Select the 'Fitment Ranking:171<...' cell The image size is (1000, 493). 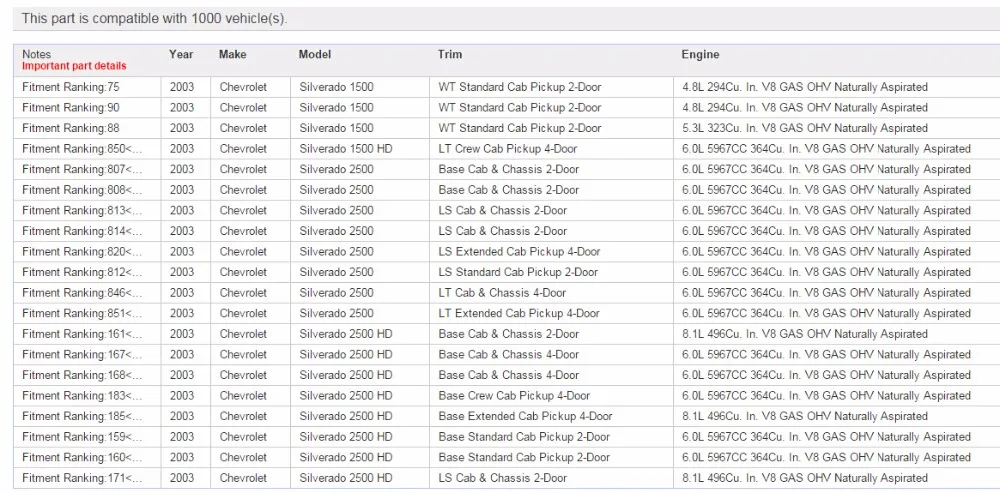87,478
